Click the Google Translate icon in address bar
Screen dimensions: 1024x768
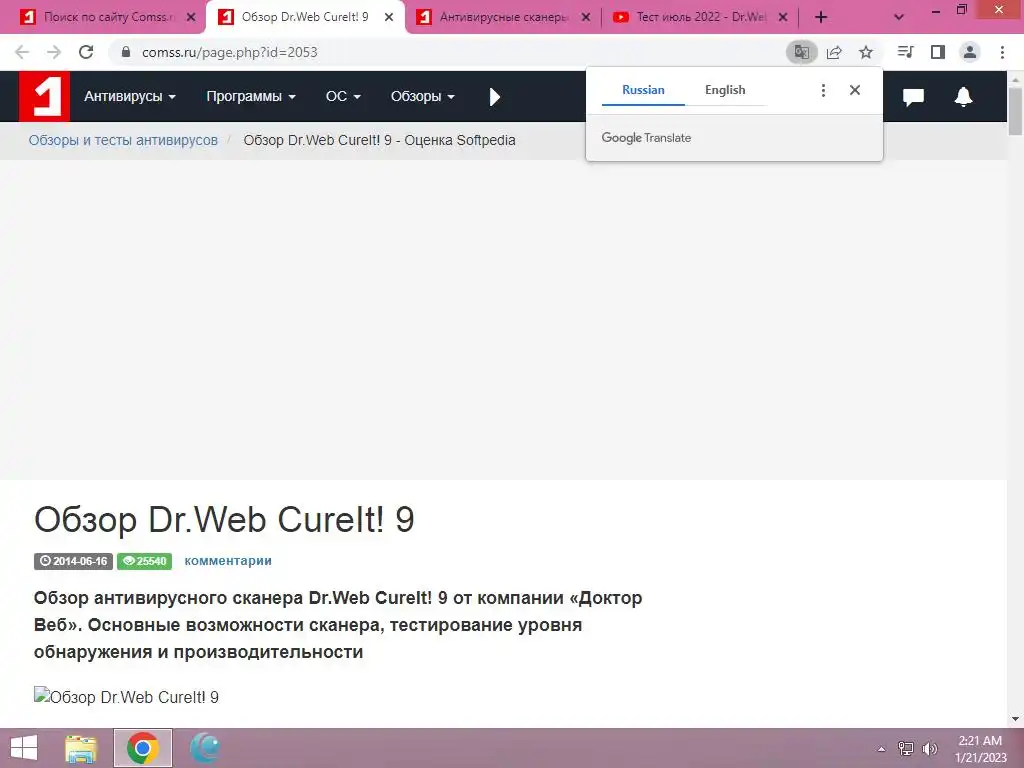pos(801,52)
